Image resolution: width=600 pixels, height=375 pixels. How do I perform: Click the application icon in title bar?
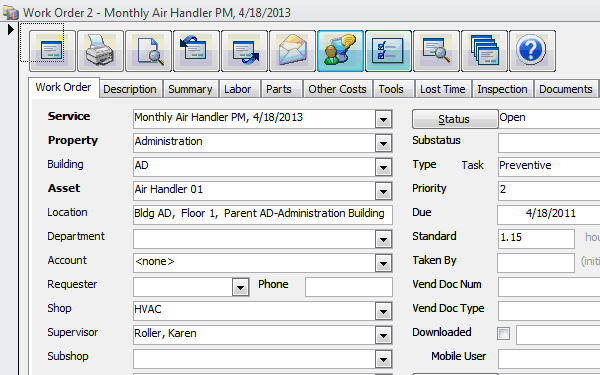[11, 12]
